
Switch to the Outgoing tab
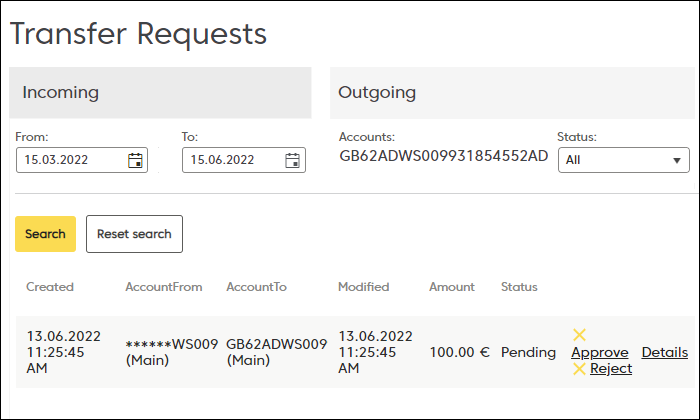pyautogui.click(x=511, y=93)
